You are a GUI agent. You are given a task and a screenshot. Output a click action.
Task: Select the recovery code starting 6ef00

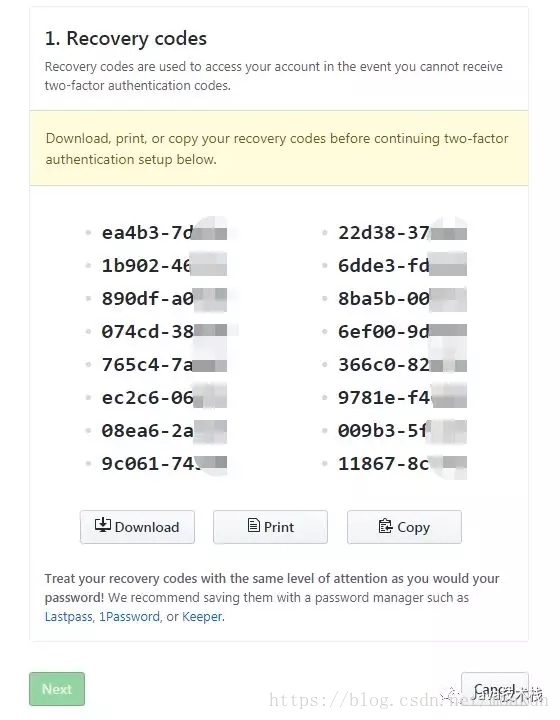point(402,332)
